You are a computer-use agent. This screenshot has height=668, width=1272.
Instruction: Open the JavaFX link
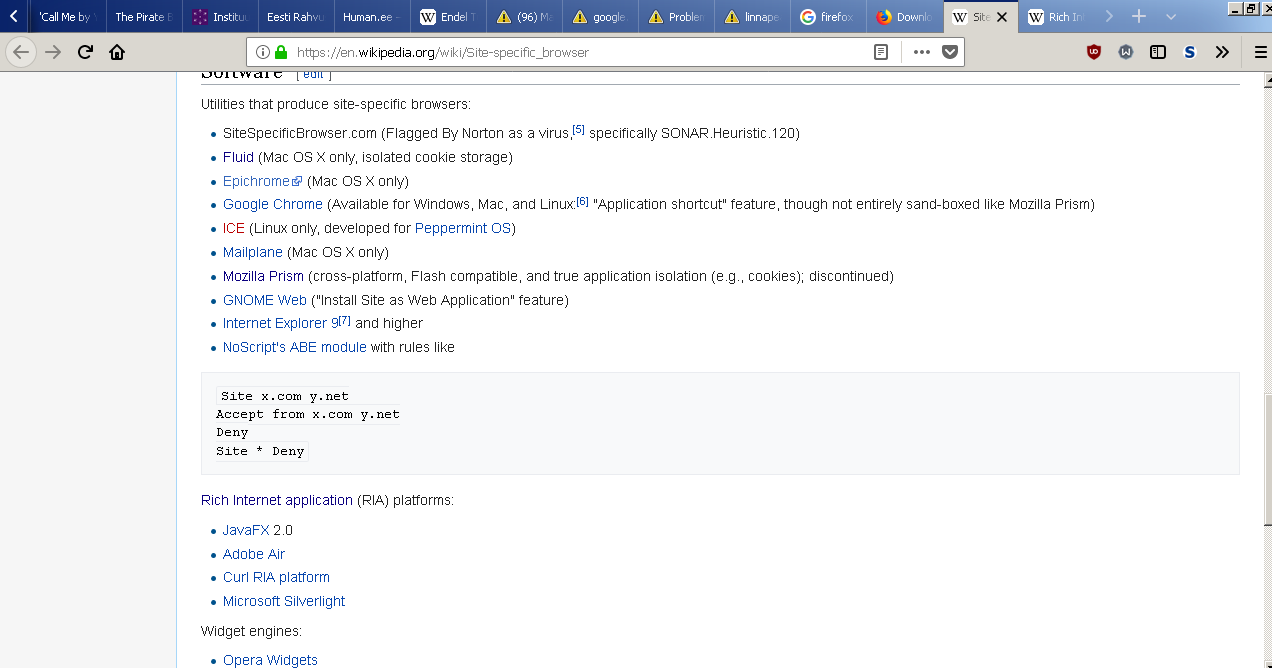[x=246, y=530]
